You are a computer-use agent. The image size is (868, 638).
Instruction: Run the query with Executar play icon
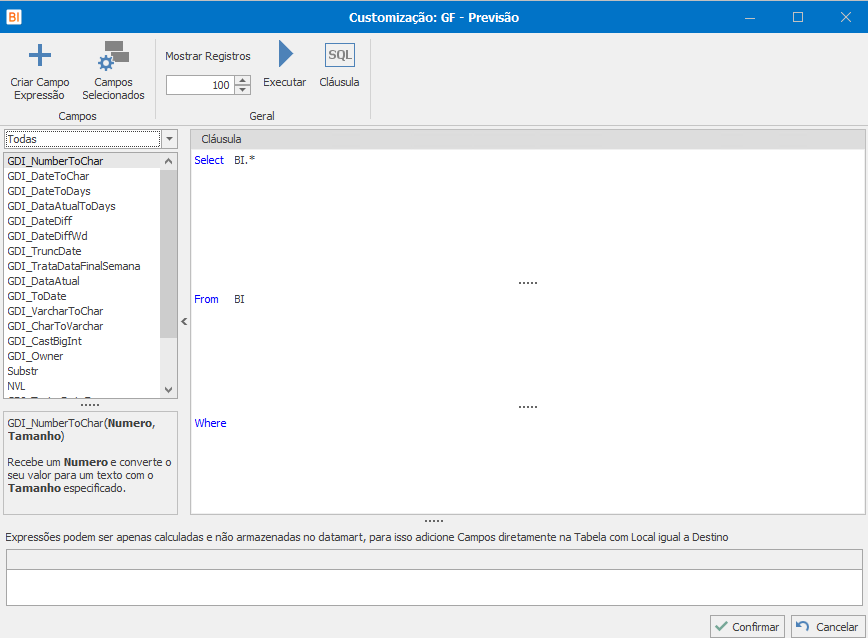pos(285,54)
